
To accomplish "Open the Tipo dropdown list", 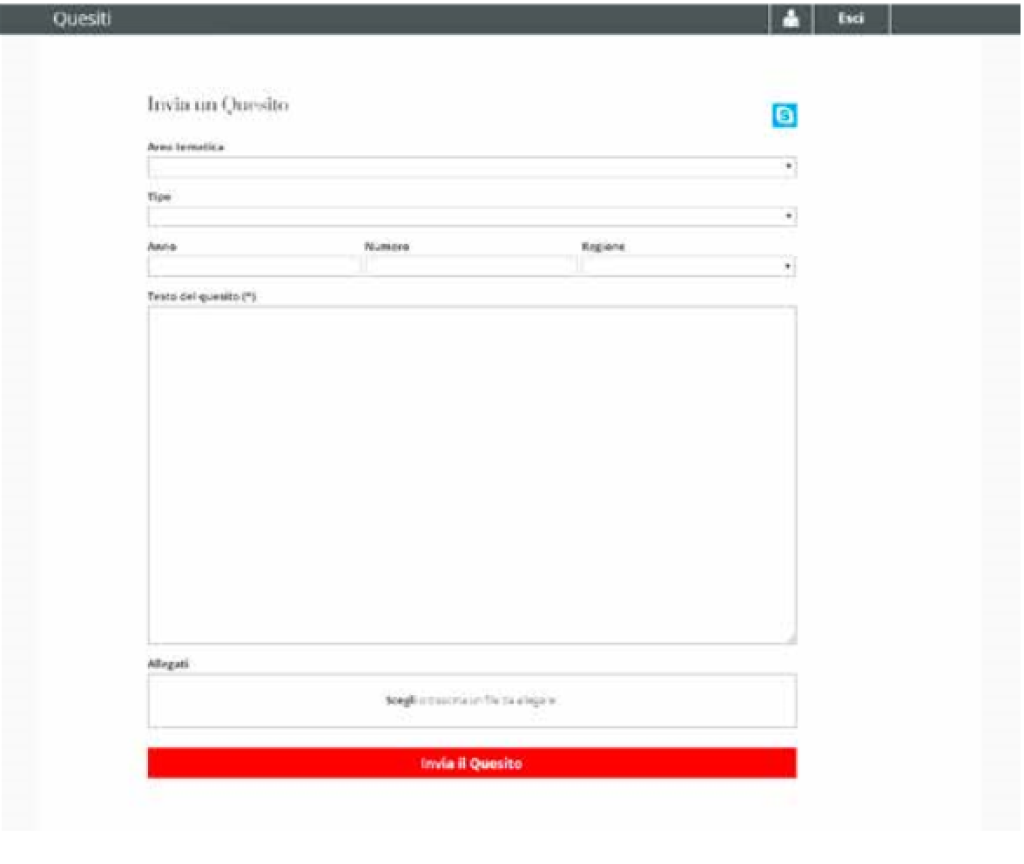I will (x=471, y=216).
